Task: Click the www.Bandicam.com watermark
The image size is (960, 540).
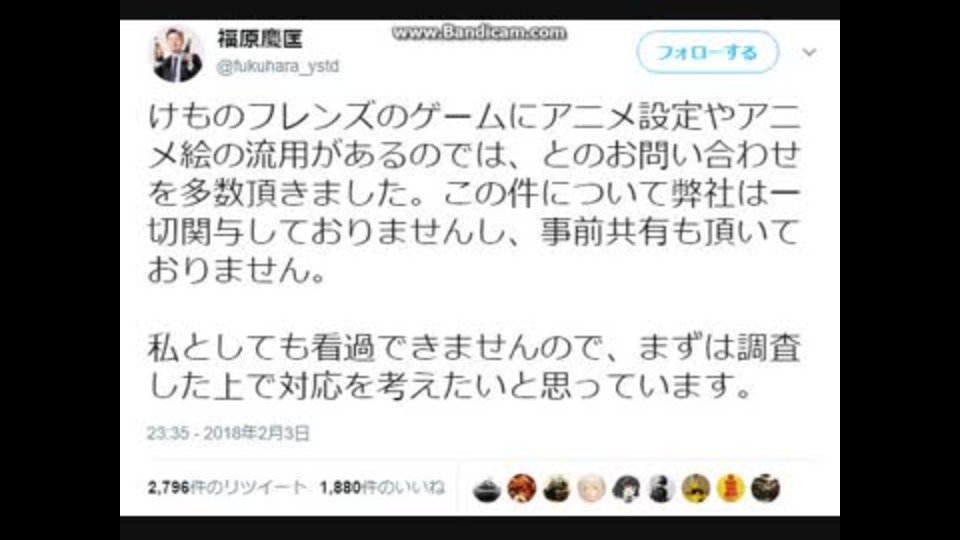Action: (479, 32)
